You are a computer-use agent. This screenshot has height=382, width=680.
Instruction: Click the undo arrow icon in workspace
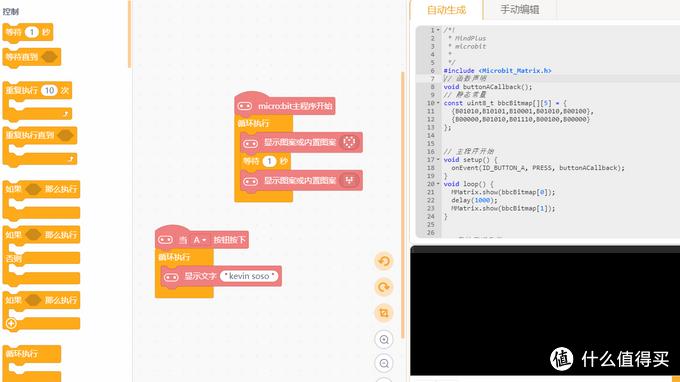click(384, 261)
